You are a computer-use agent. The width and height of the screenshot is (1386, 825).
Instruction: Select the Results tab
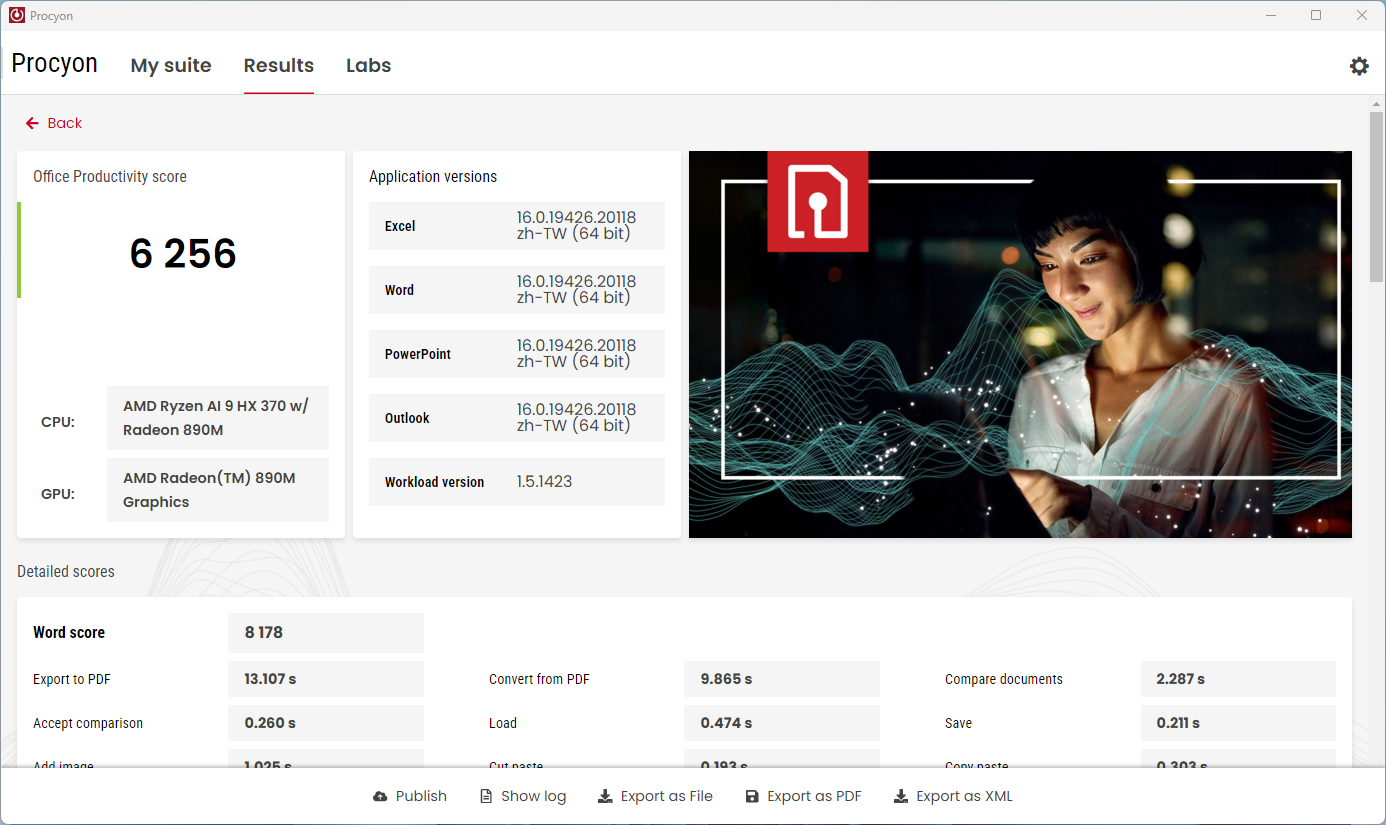coord(279,66)
